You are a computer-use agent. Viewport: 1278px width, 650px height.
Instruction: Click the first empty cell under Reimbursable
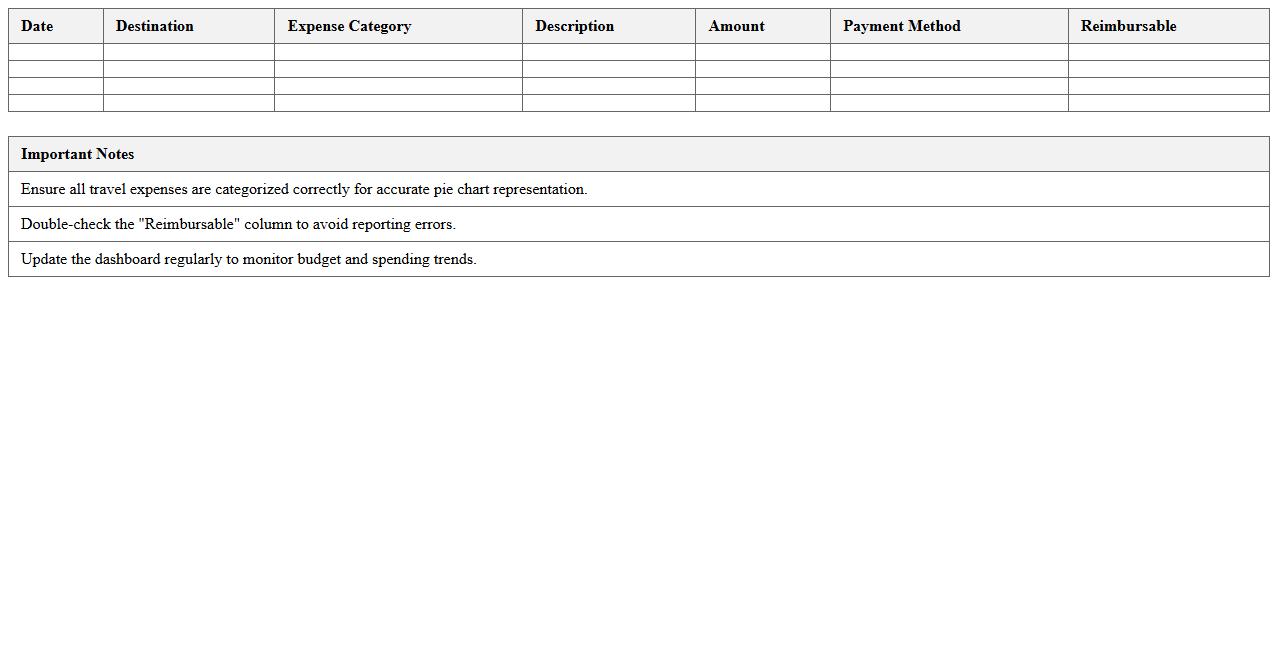1168,52
